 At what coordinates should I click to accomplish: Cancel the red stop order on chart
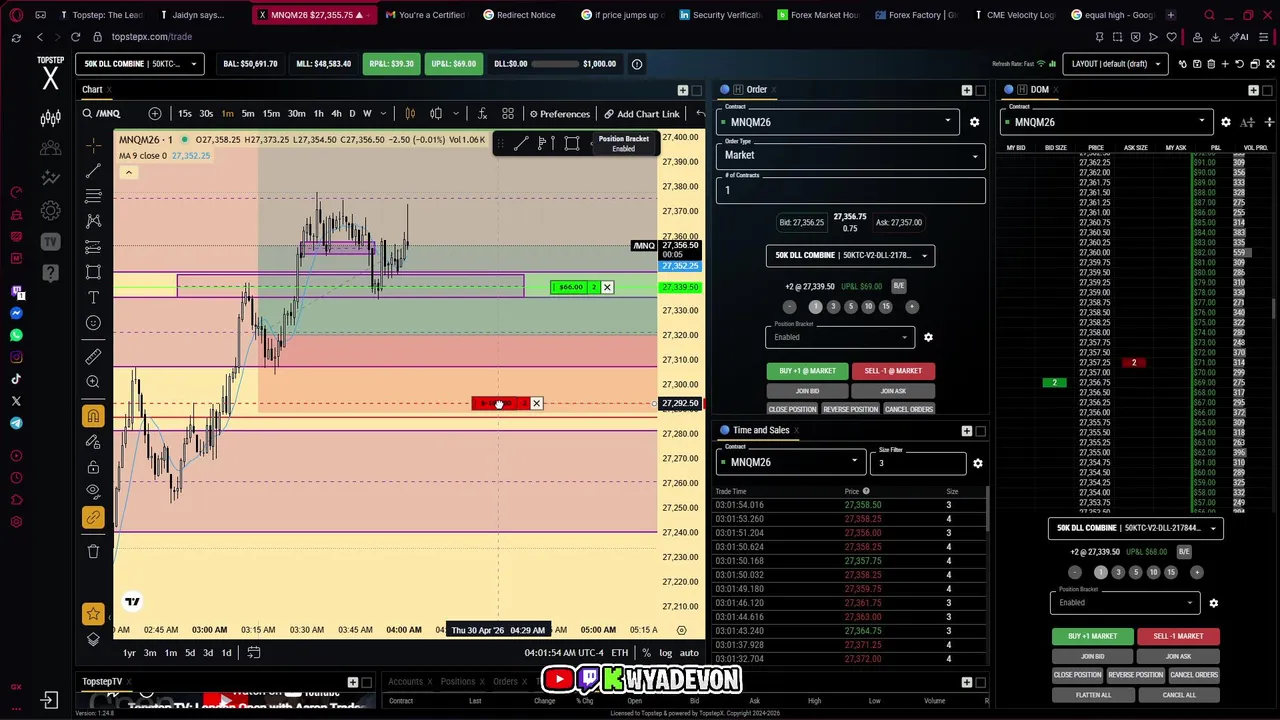click(x=536, y=404)
